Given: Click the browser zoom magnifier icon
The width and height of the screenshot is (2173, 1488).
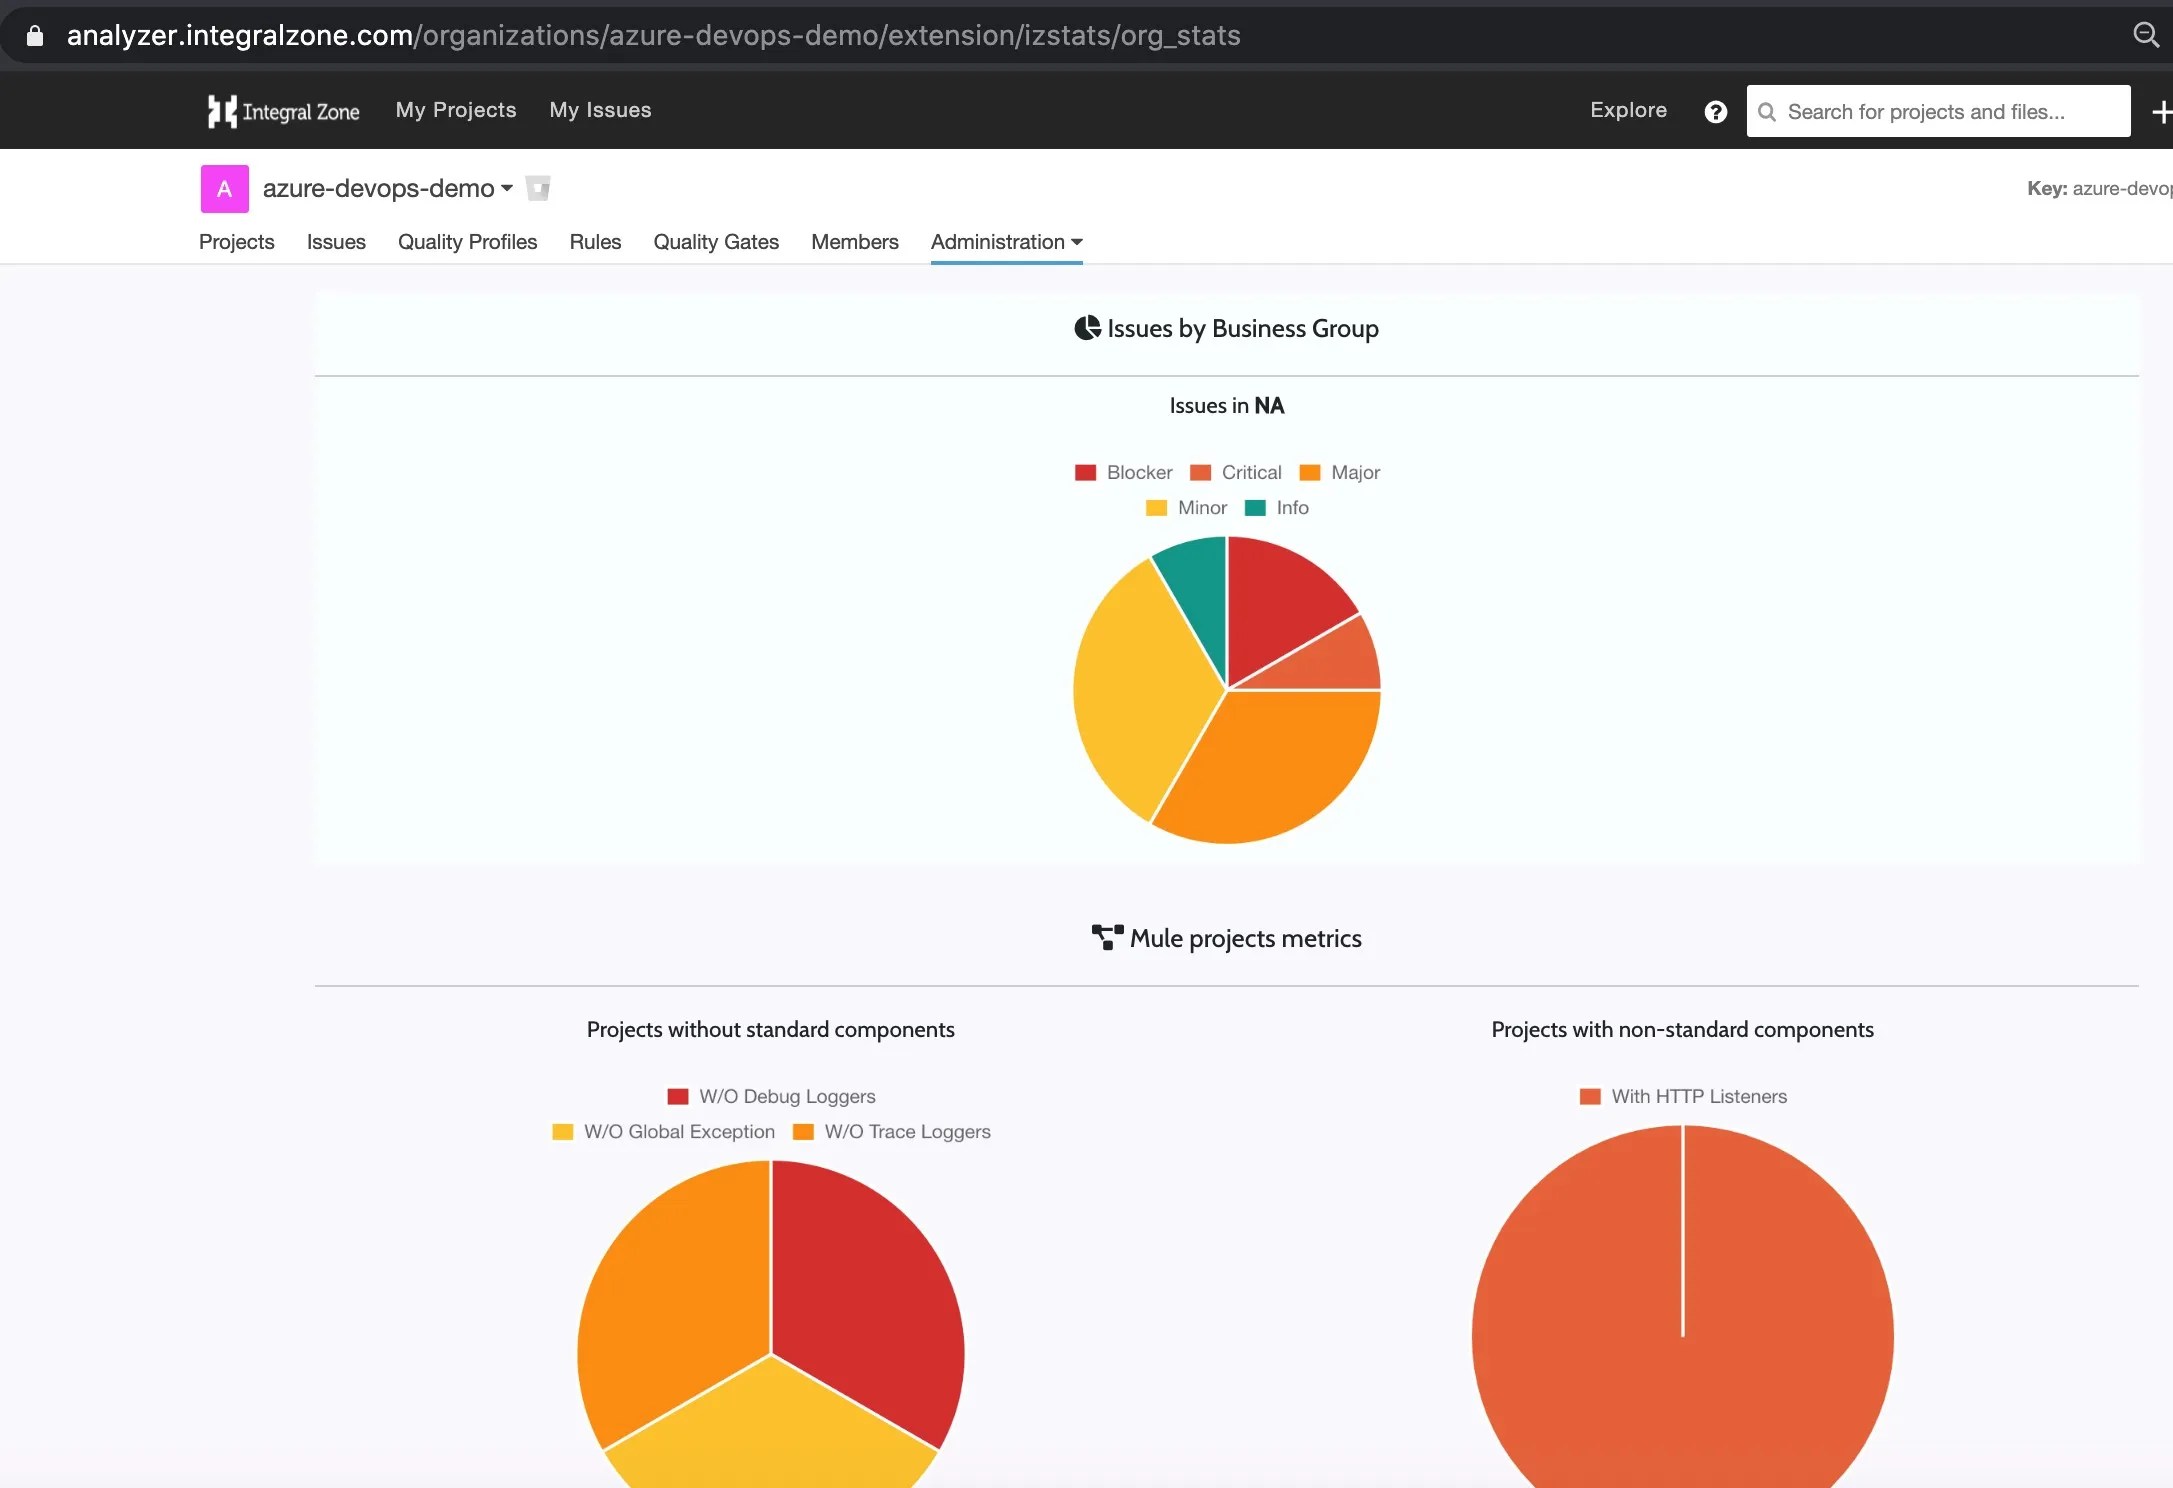Looking at the screenshot, I should click(2145, 35).
